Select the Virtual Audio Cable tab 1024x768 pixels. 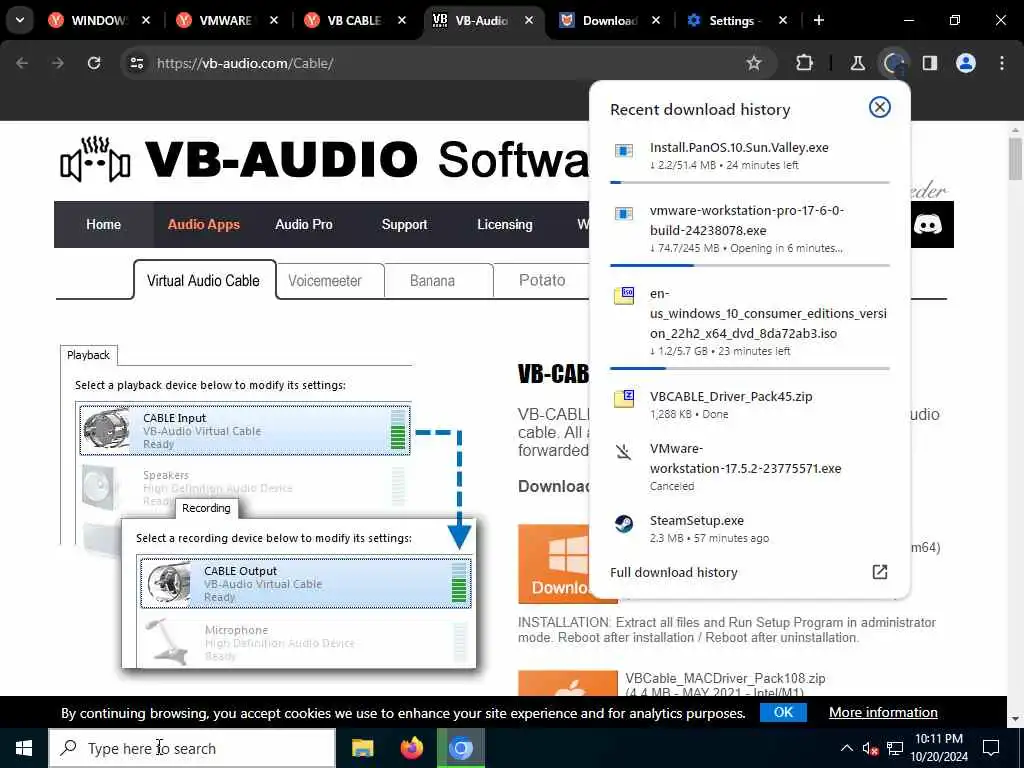[203, 281]
